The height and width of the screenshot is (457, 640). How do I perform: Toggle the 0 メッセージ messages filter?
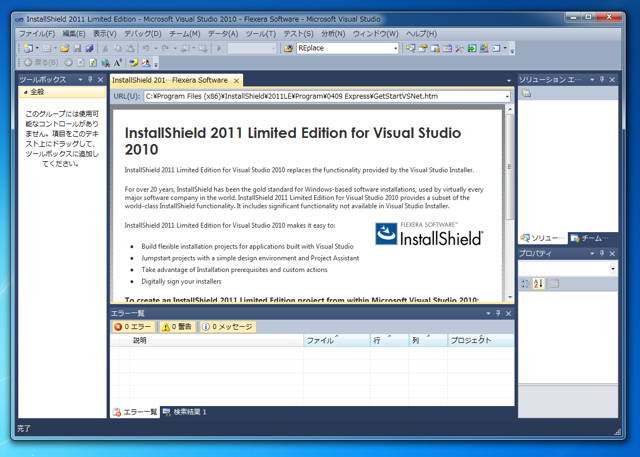(x=227, y=326)
